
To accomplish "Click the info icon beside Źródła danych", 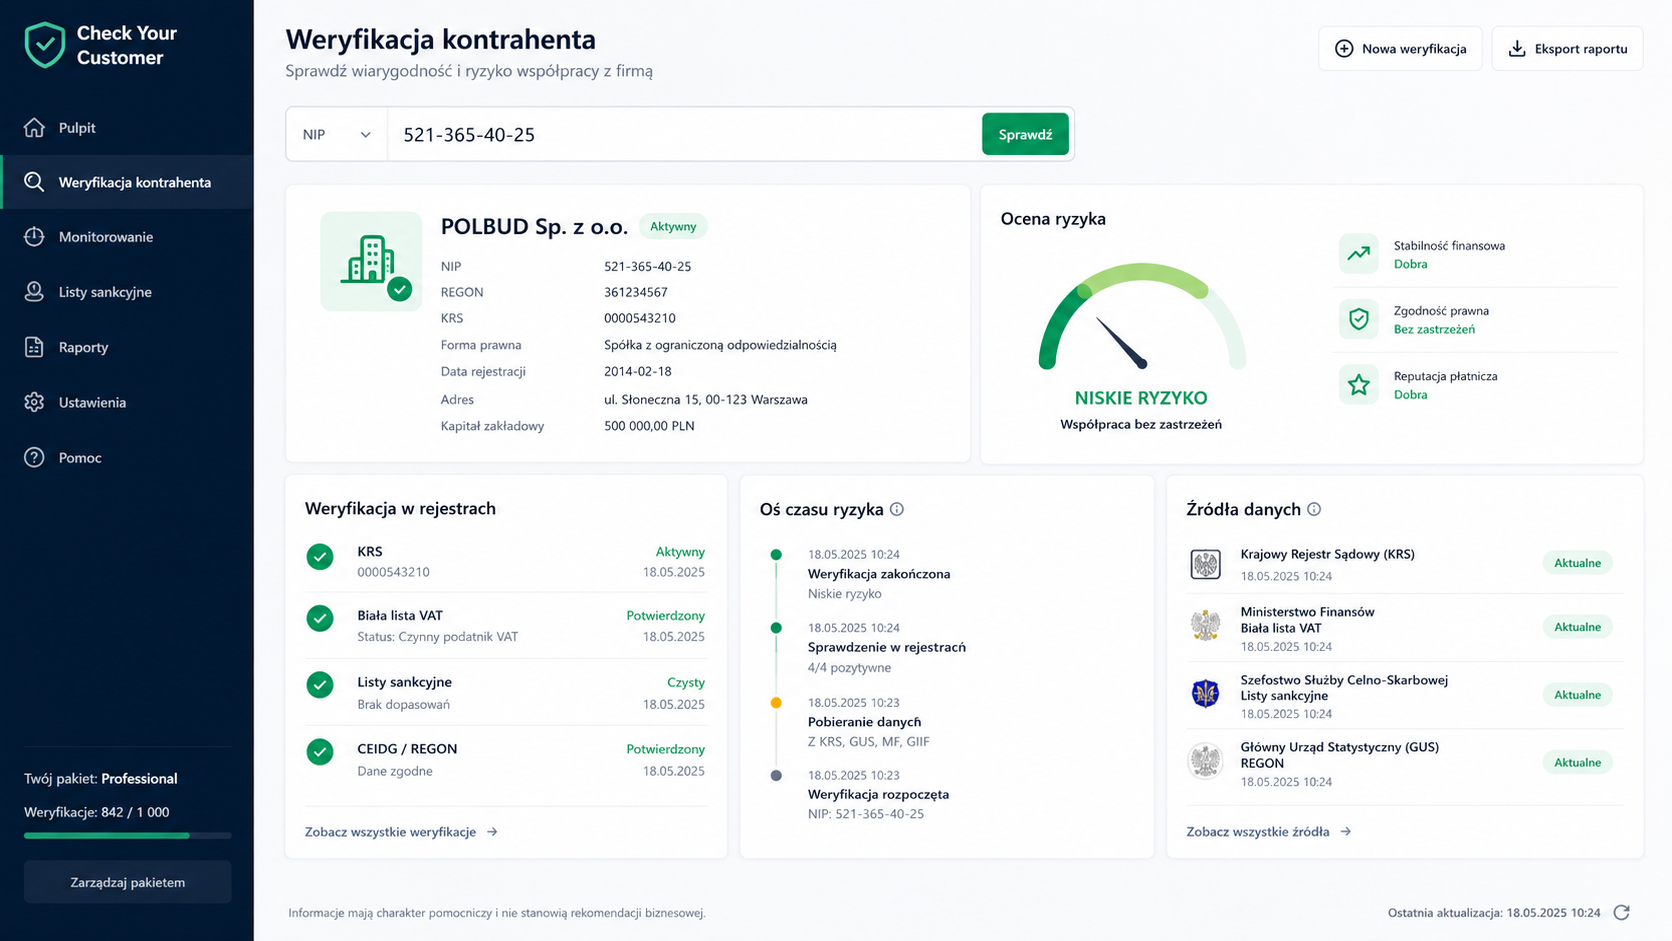I will tap(1314, 509).
